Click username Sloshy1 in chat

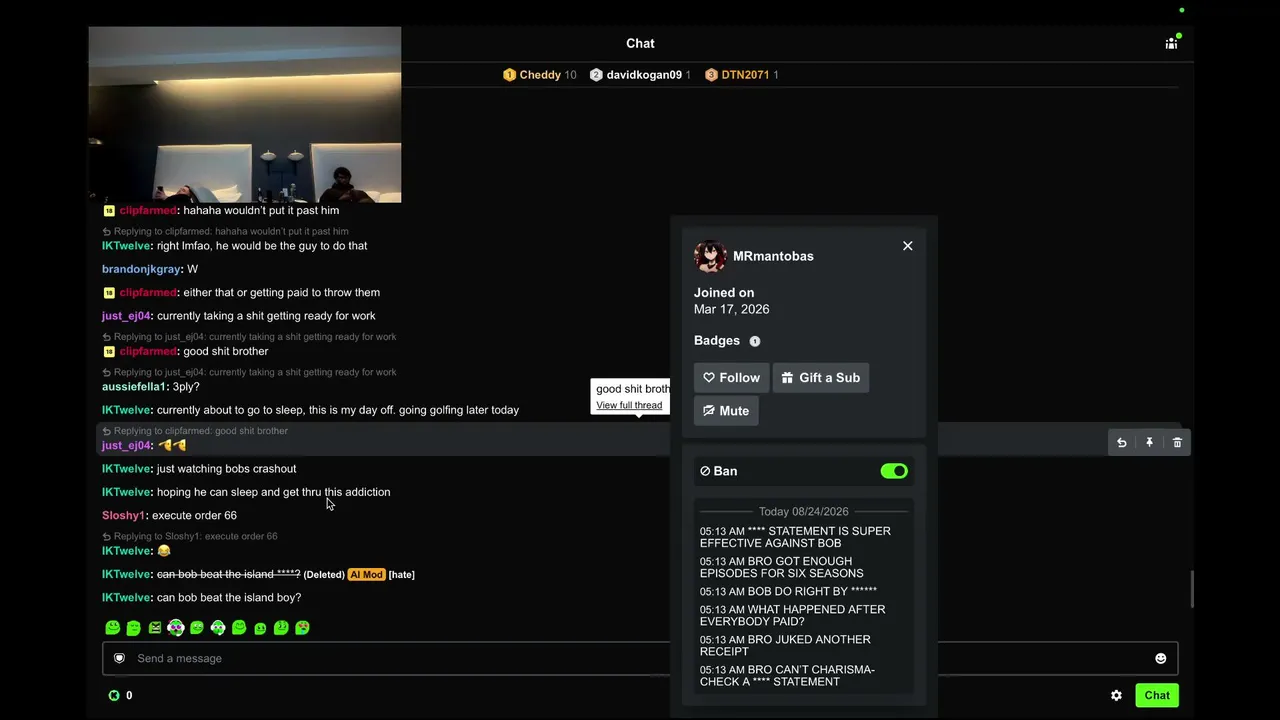[124, 516]
